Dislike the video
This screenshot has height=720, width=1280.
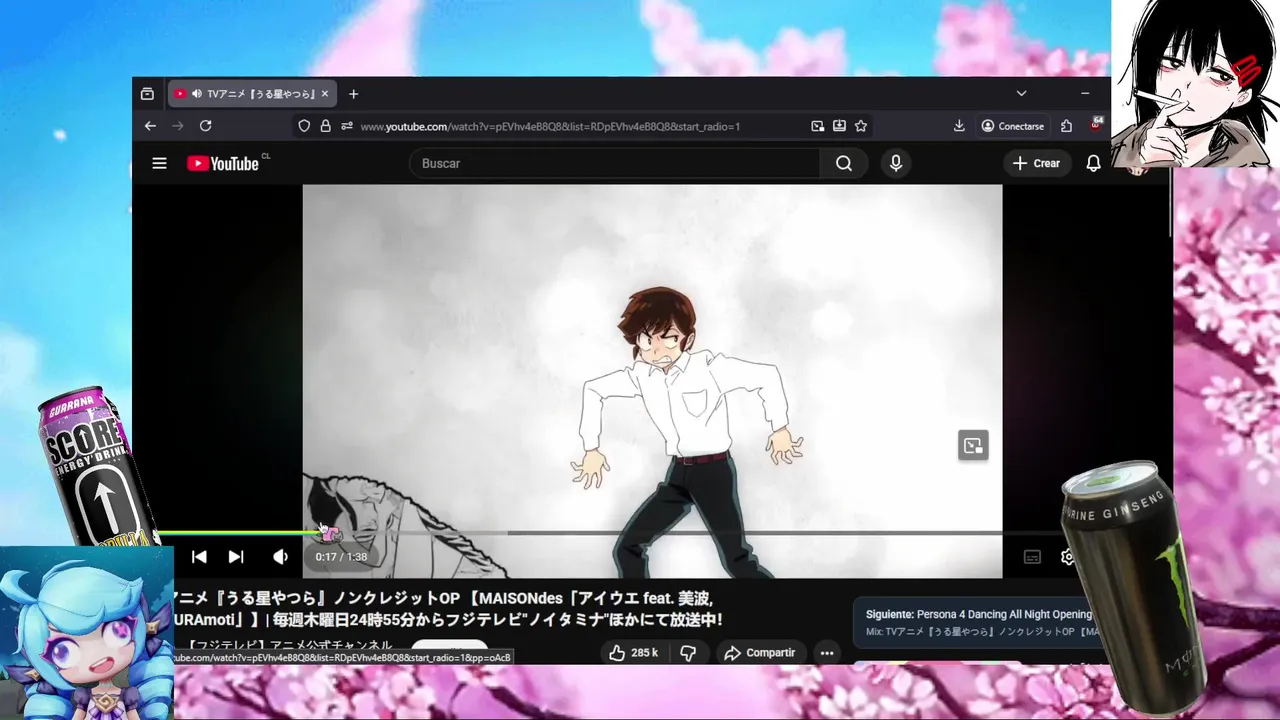tap(688, 653)
